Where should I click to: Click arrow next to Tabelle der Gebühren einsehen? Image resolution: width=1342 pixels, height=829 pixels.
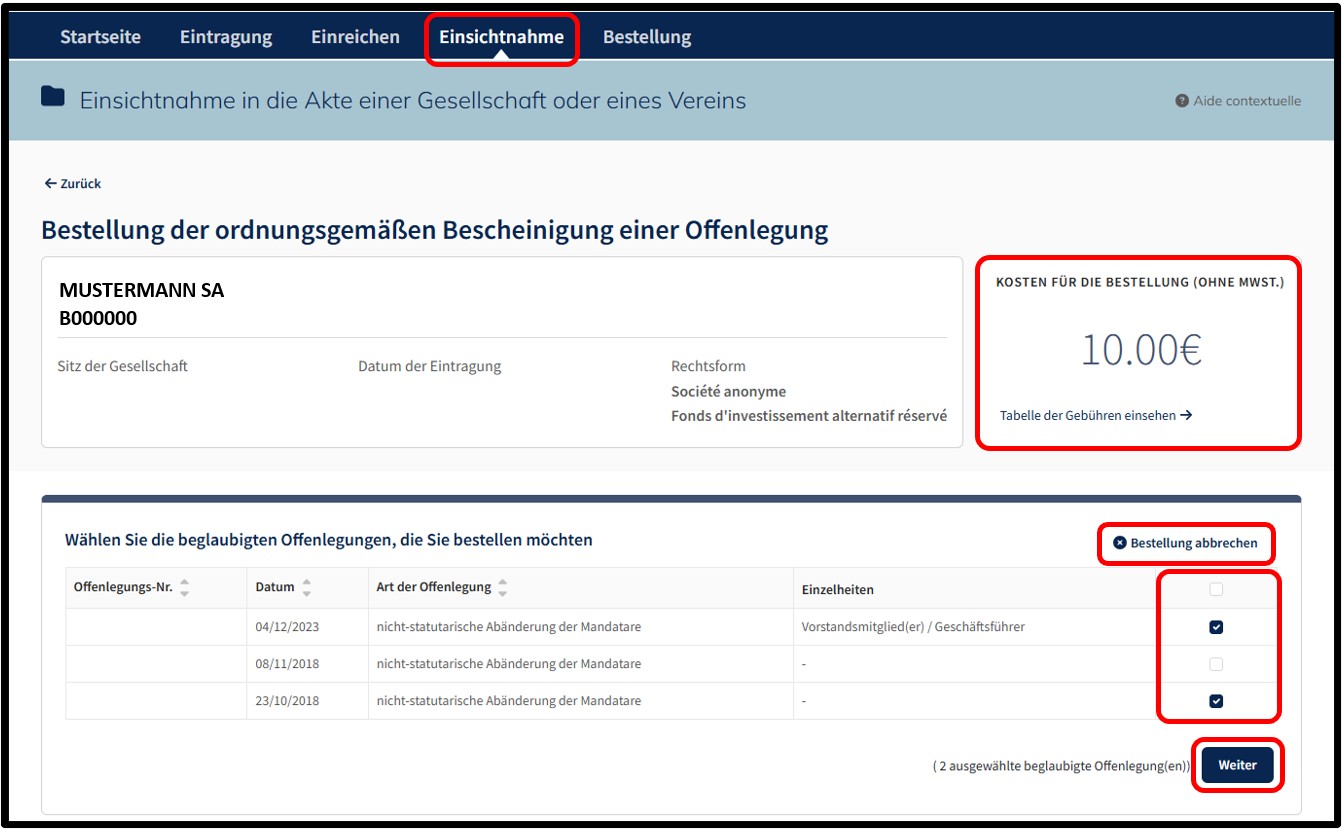(x=1186, y=415)
